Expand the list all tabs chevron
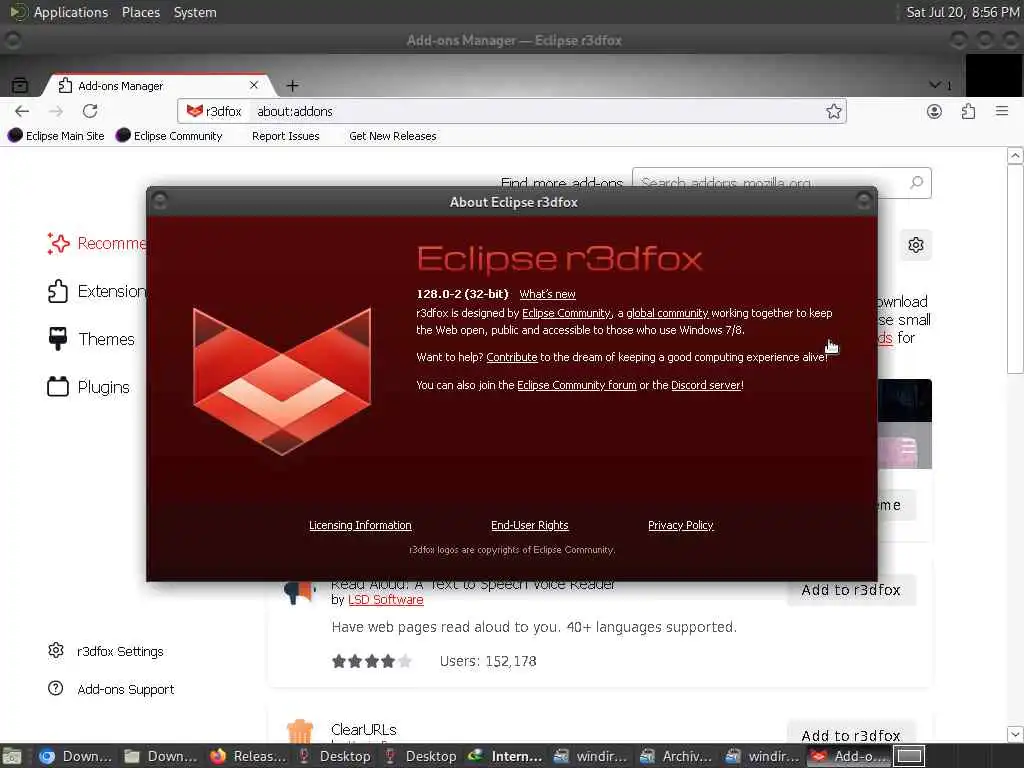This screenshot has height=768, width=1024. (935, 85)
